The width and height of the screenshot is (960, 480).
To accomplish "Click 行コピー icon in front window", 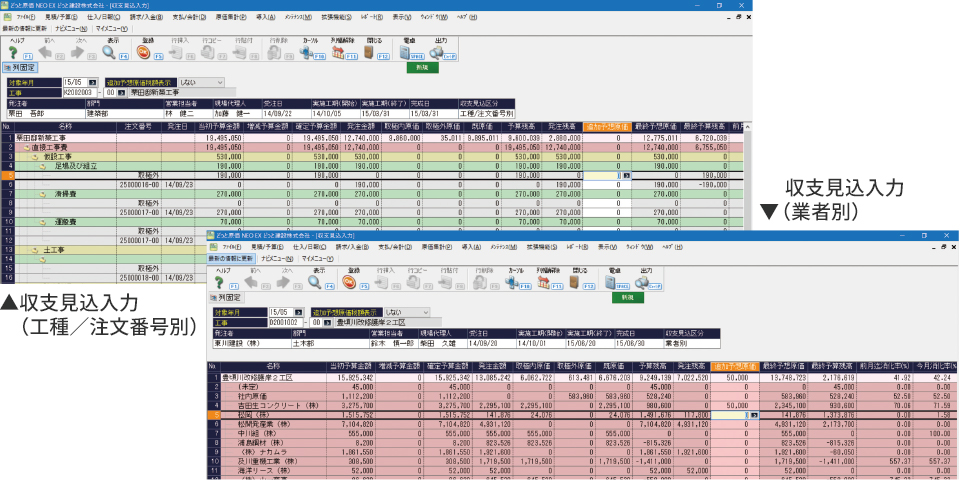I will 413,282.
